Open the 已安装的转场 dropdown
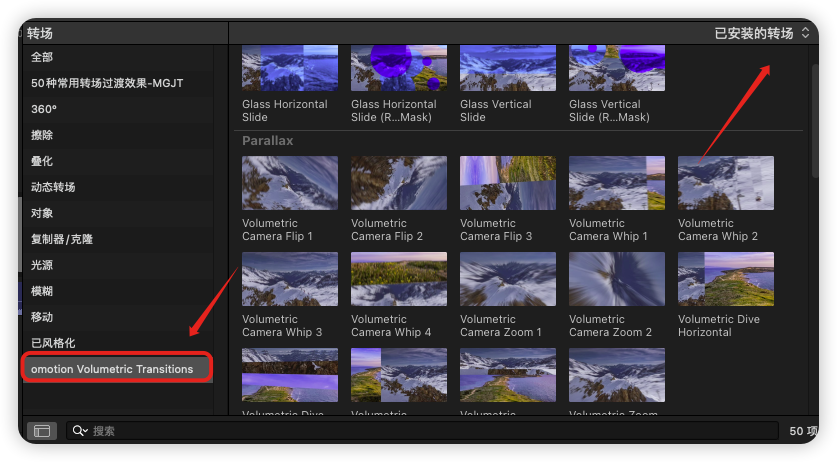837x462 pixels. pyautogui.click(x=762, y=33)
